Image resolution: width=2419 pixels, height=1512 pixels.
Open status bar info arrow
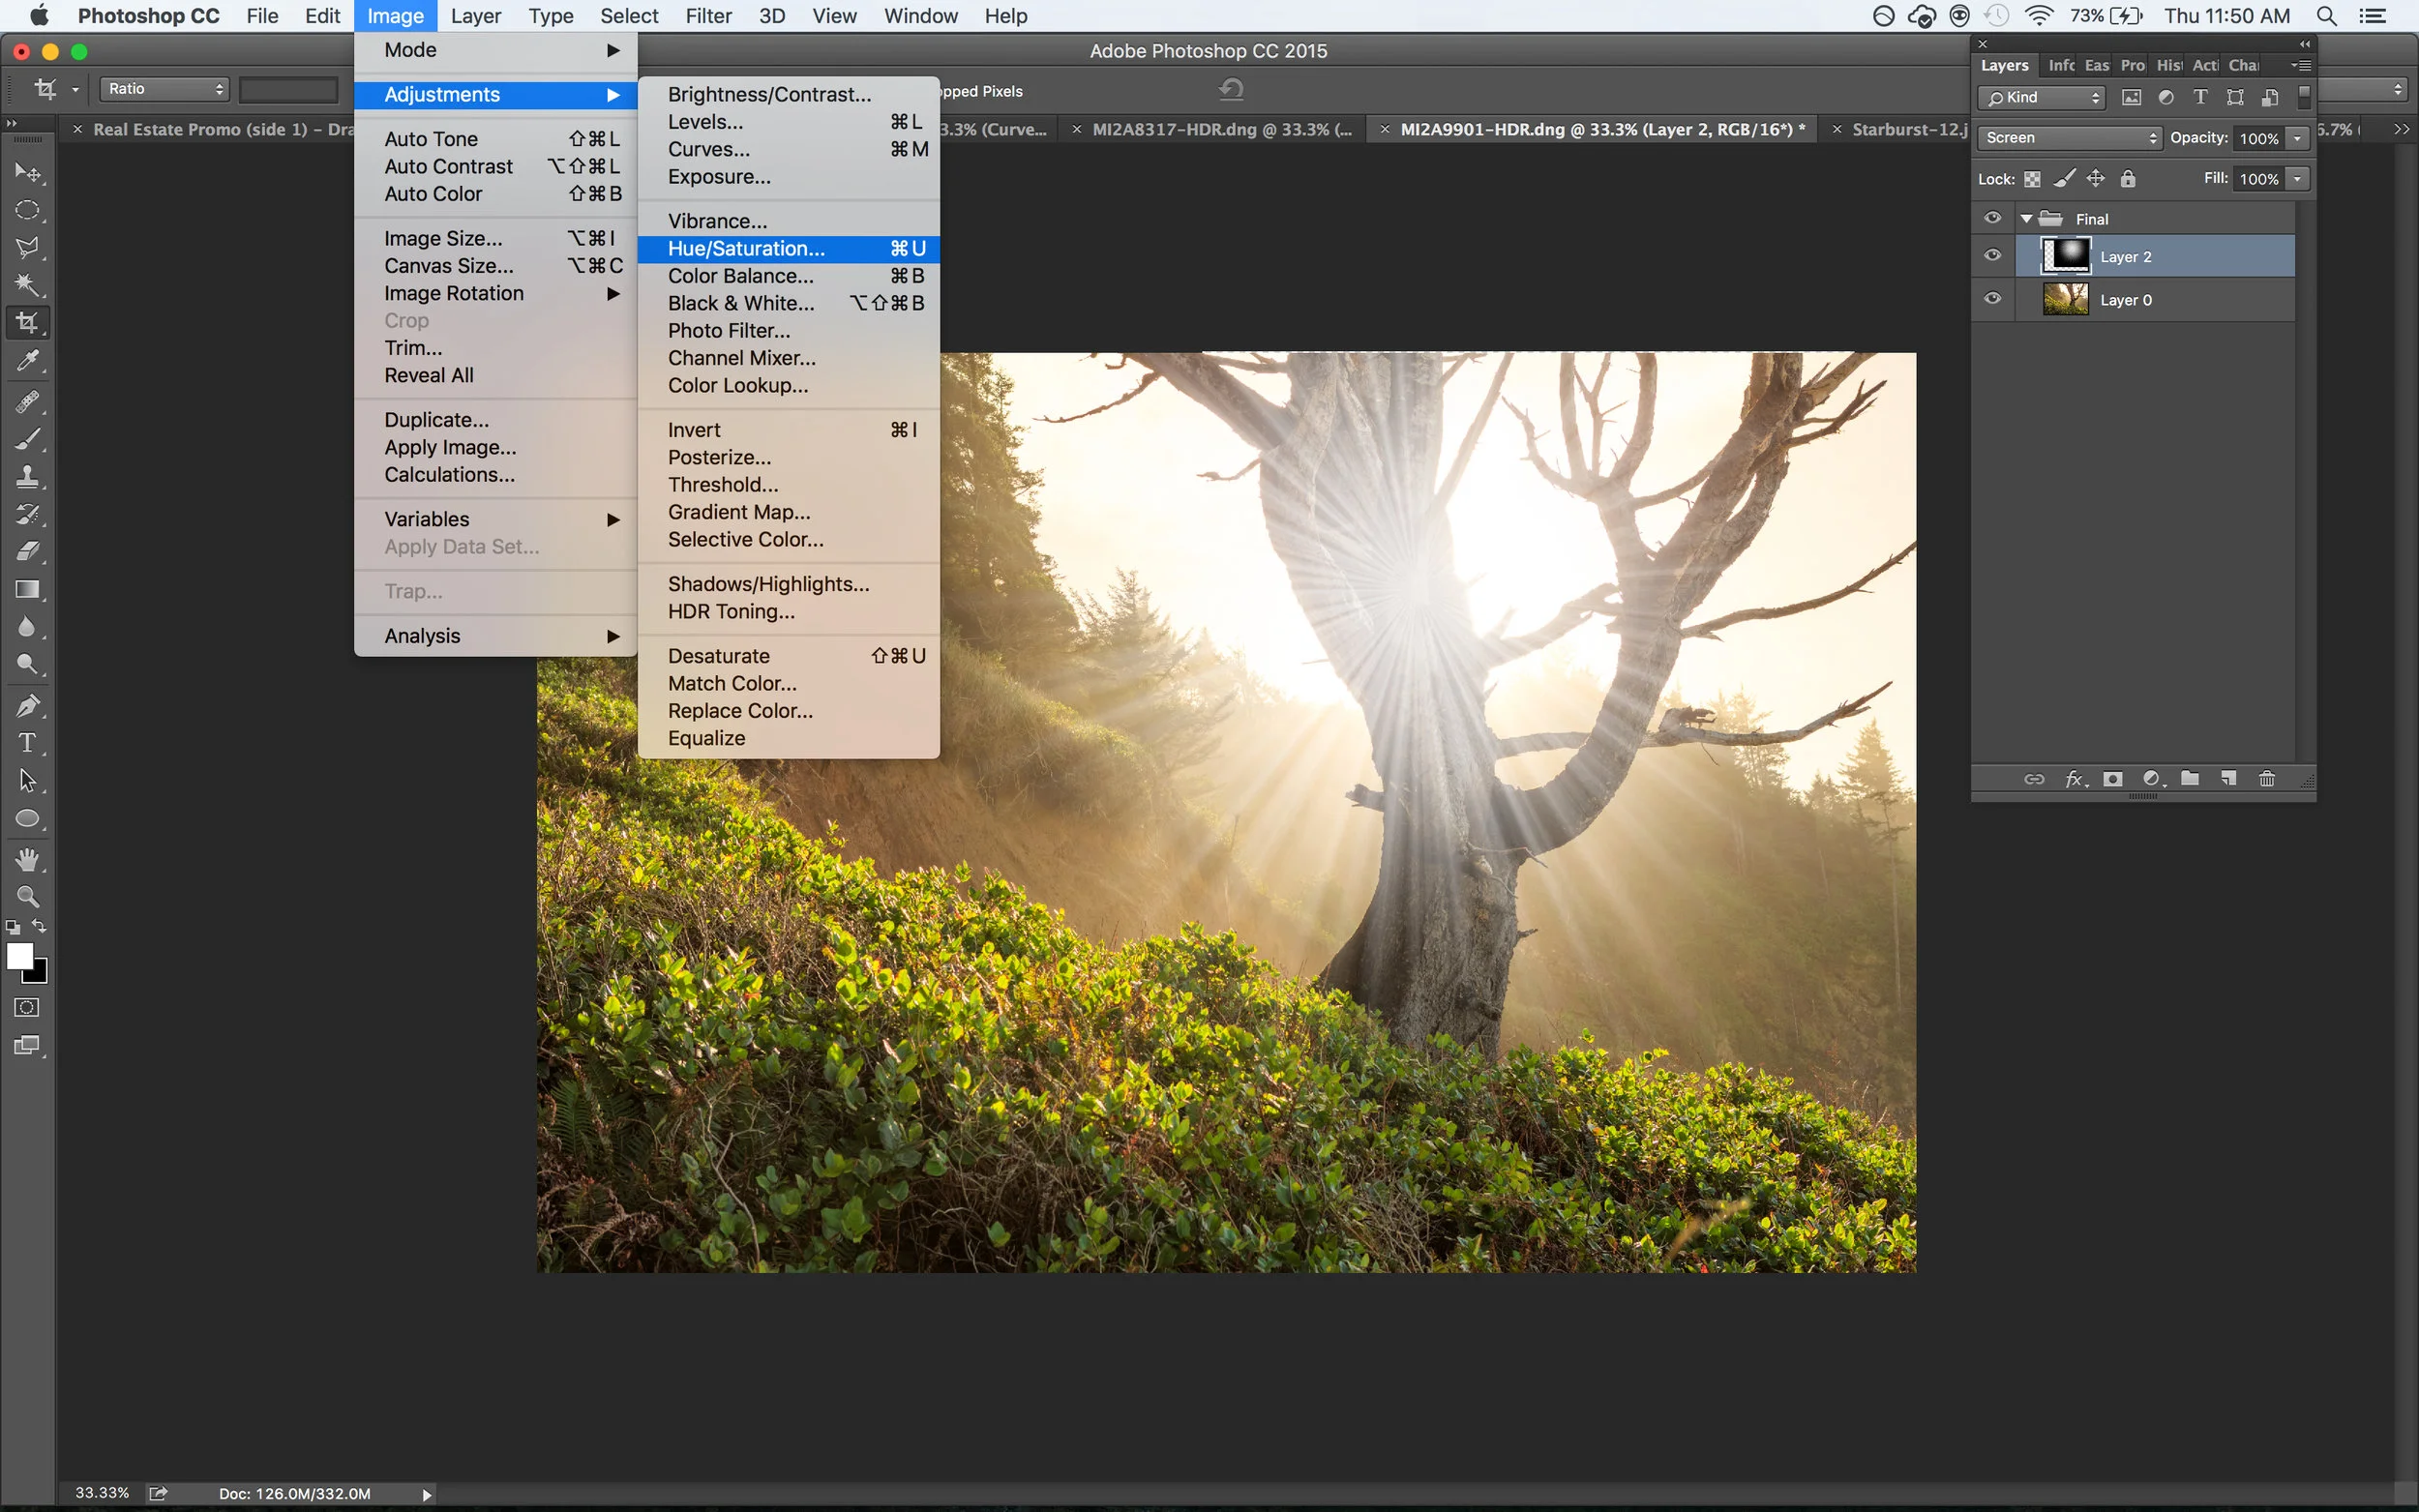[x=427, y=1494]
